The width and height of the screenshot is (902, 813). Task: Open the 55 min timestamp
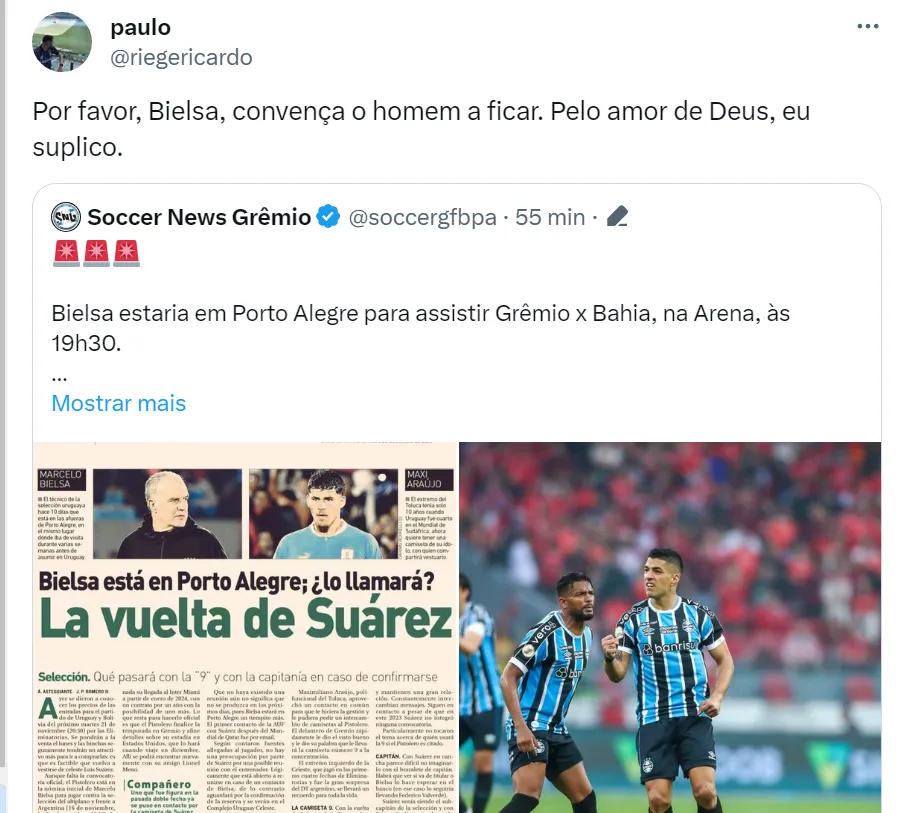tap(550, 217)
